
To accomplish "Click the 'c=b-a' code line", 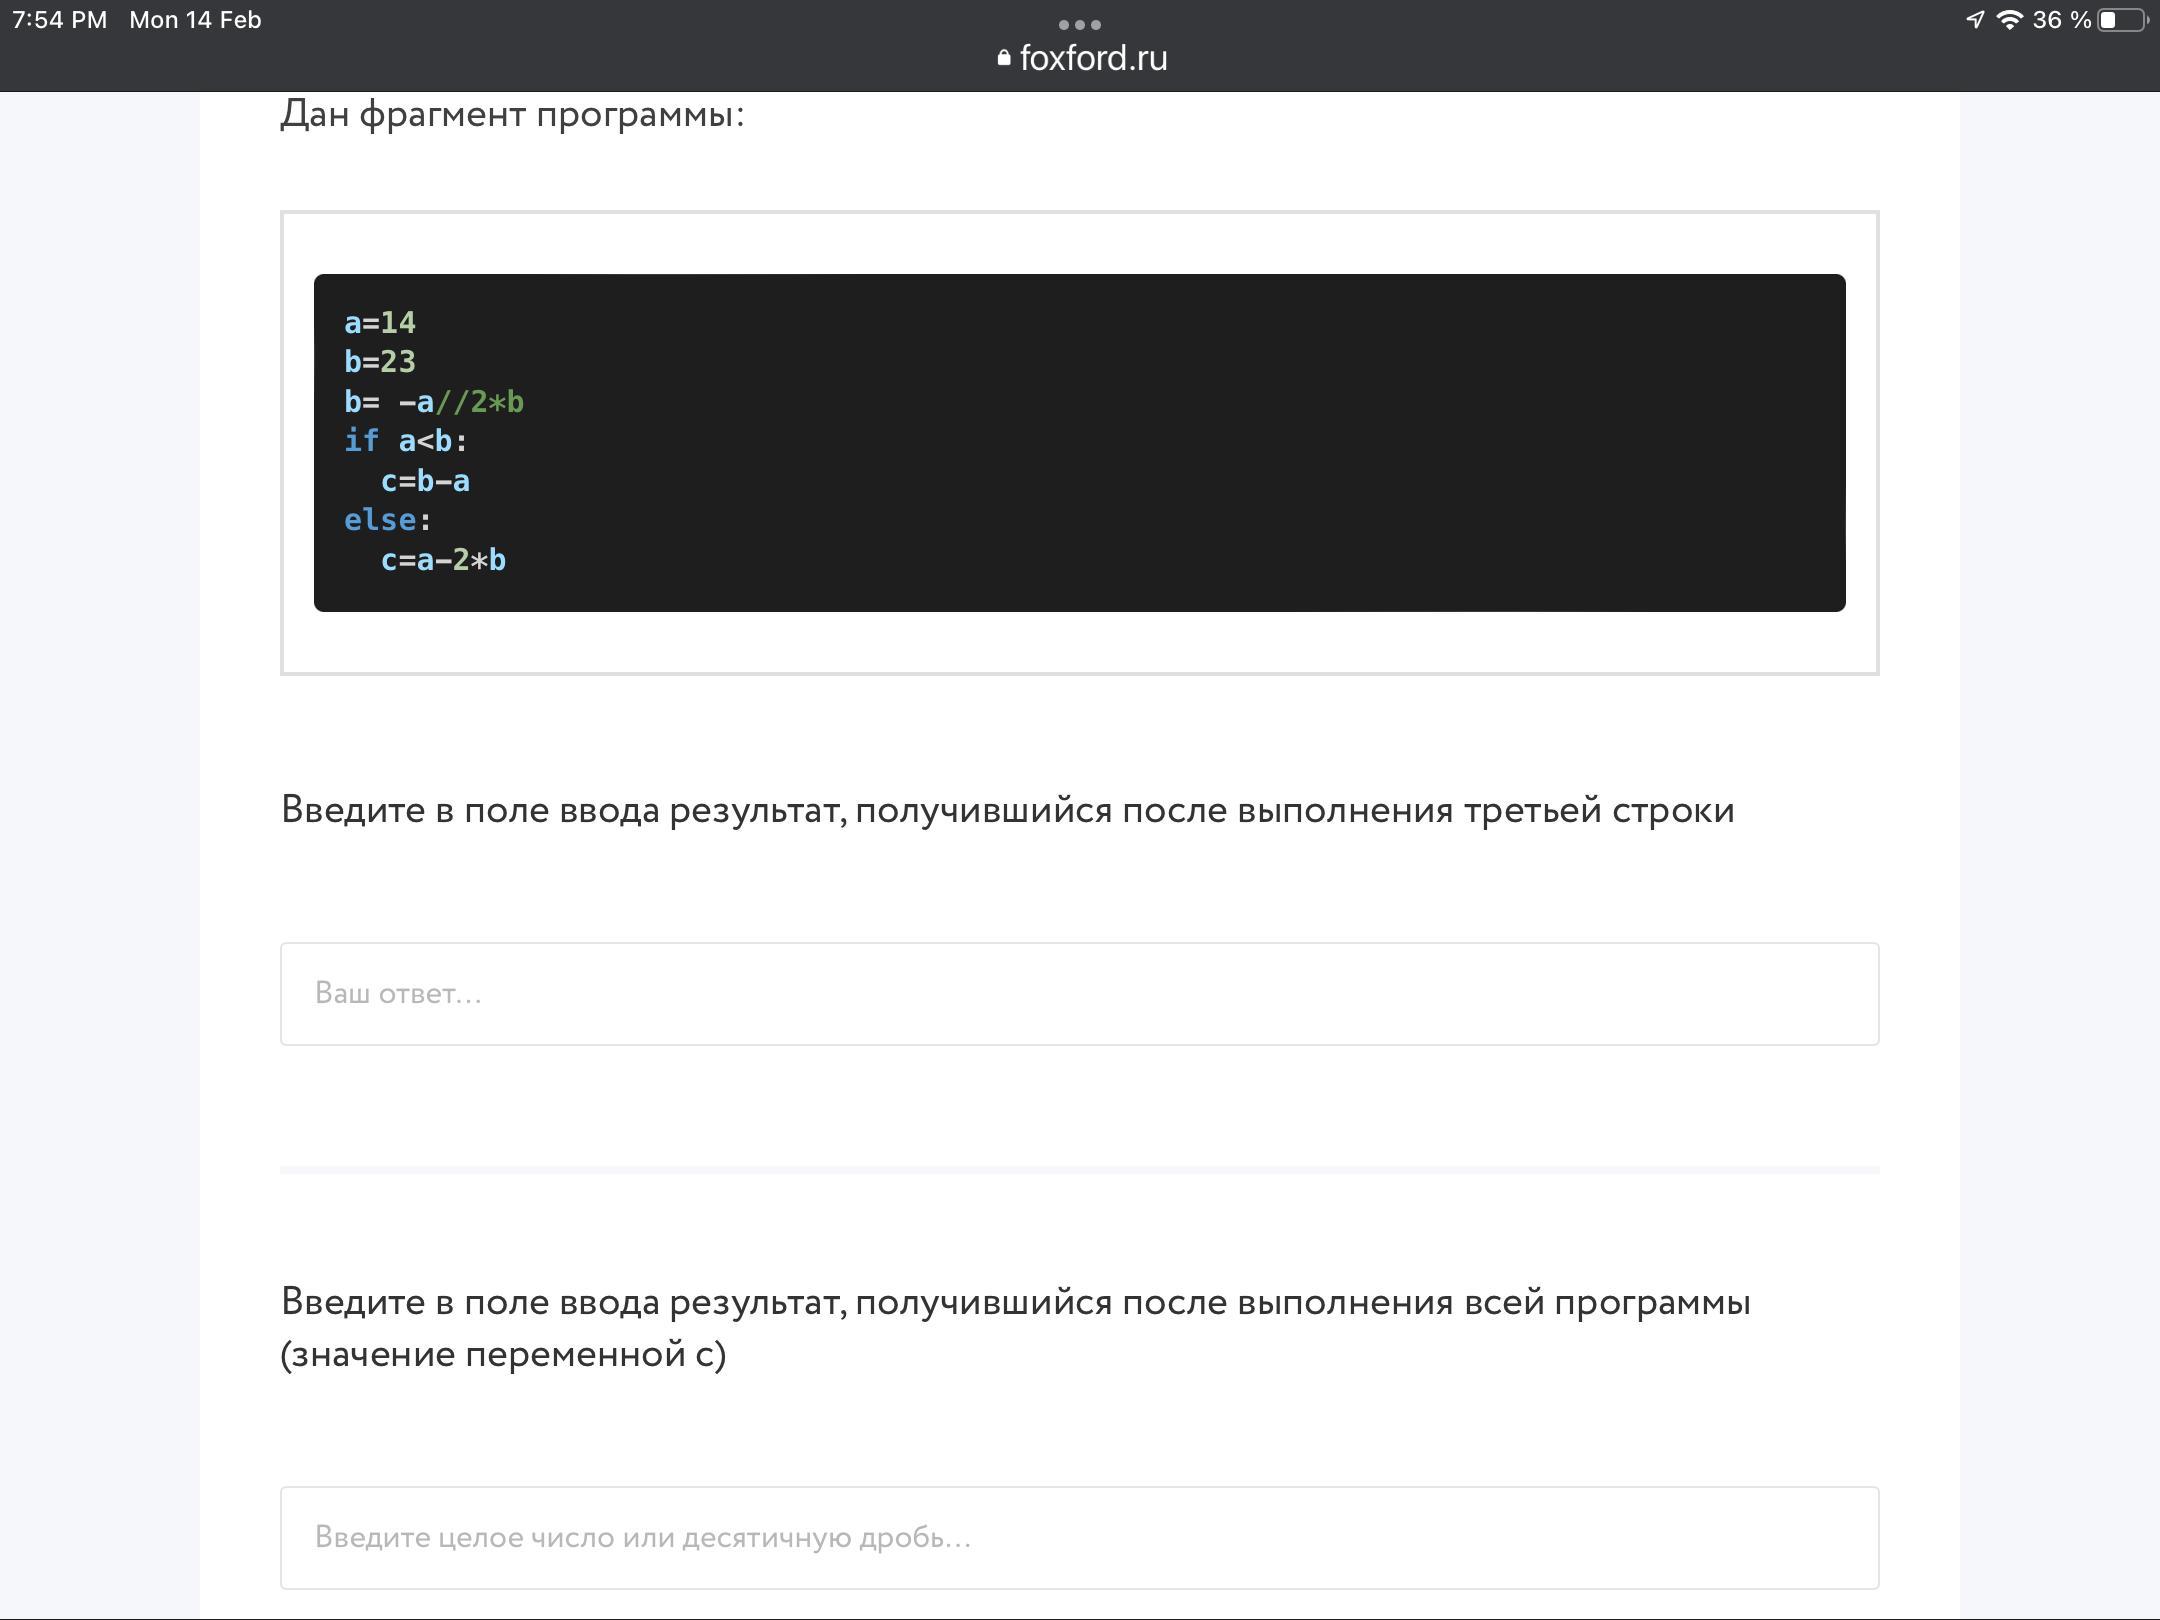I will pos(425,481).
